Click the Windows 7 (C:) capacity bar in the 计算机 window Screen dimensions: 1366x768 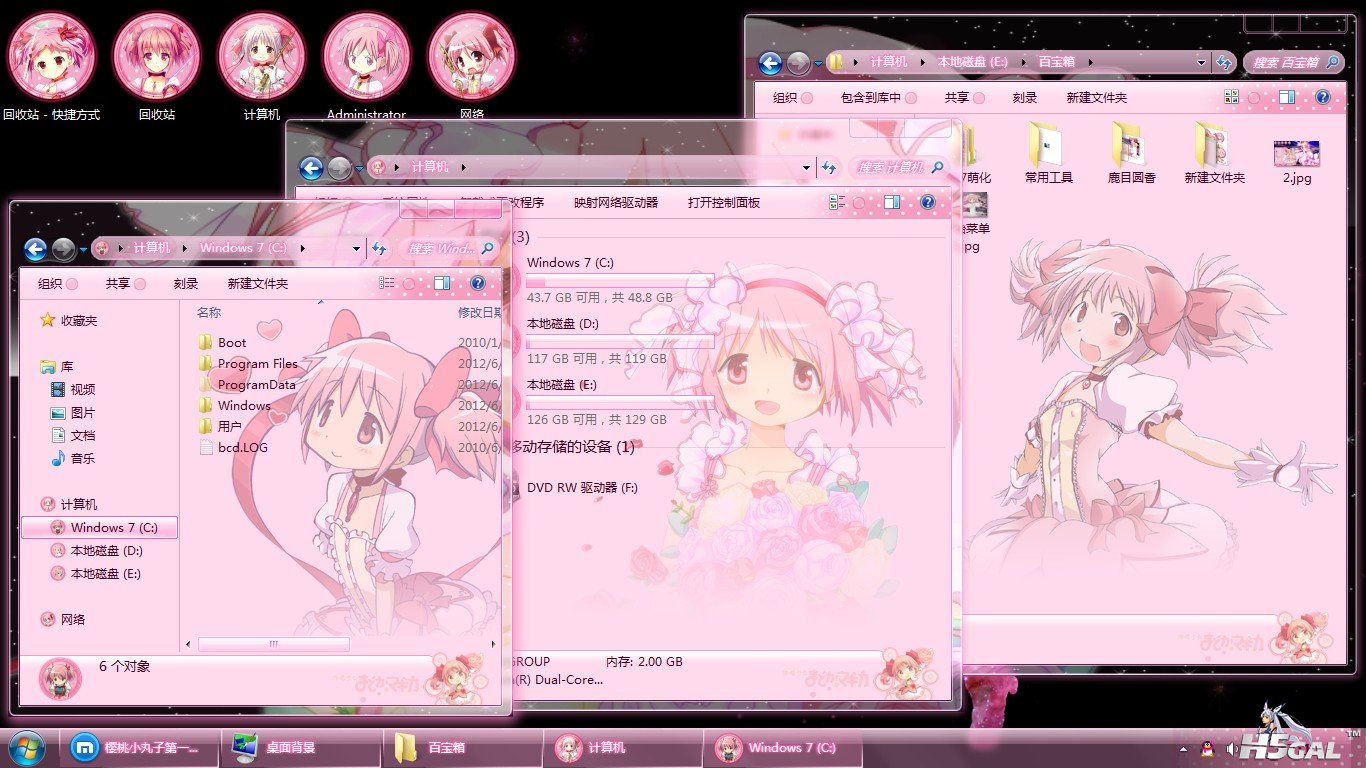[620, 281]
